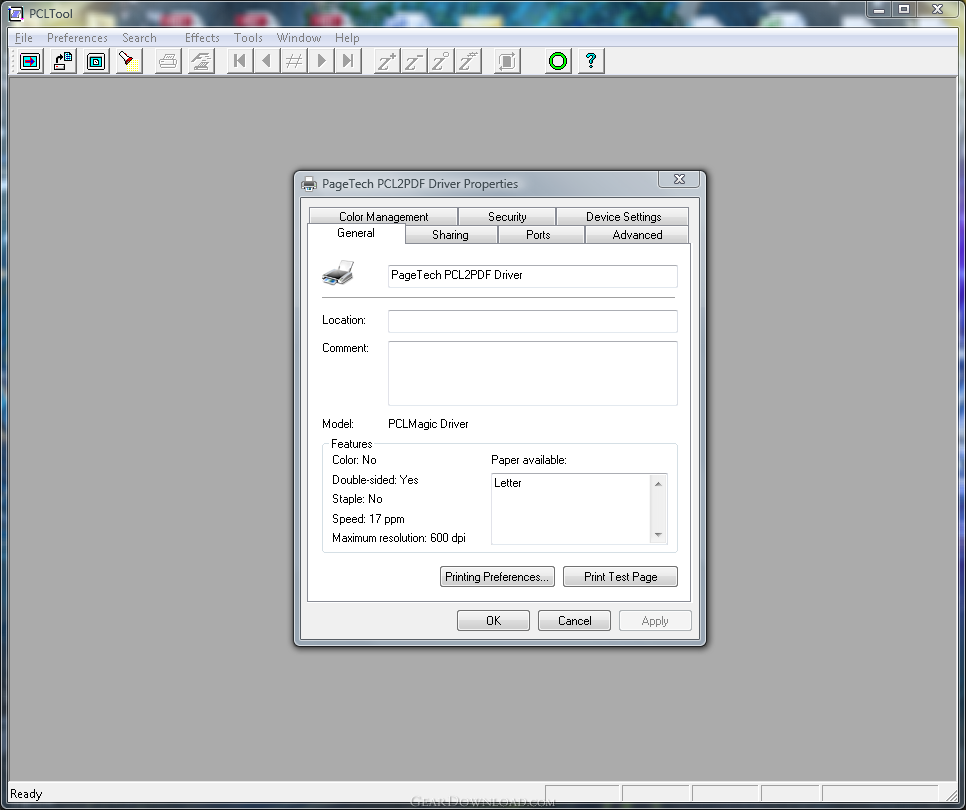Click the 'Maximum resolution: 600 dpi' text
Viewport: 966px width, 810px height.
(x=399, y=538)
